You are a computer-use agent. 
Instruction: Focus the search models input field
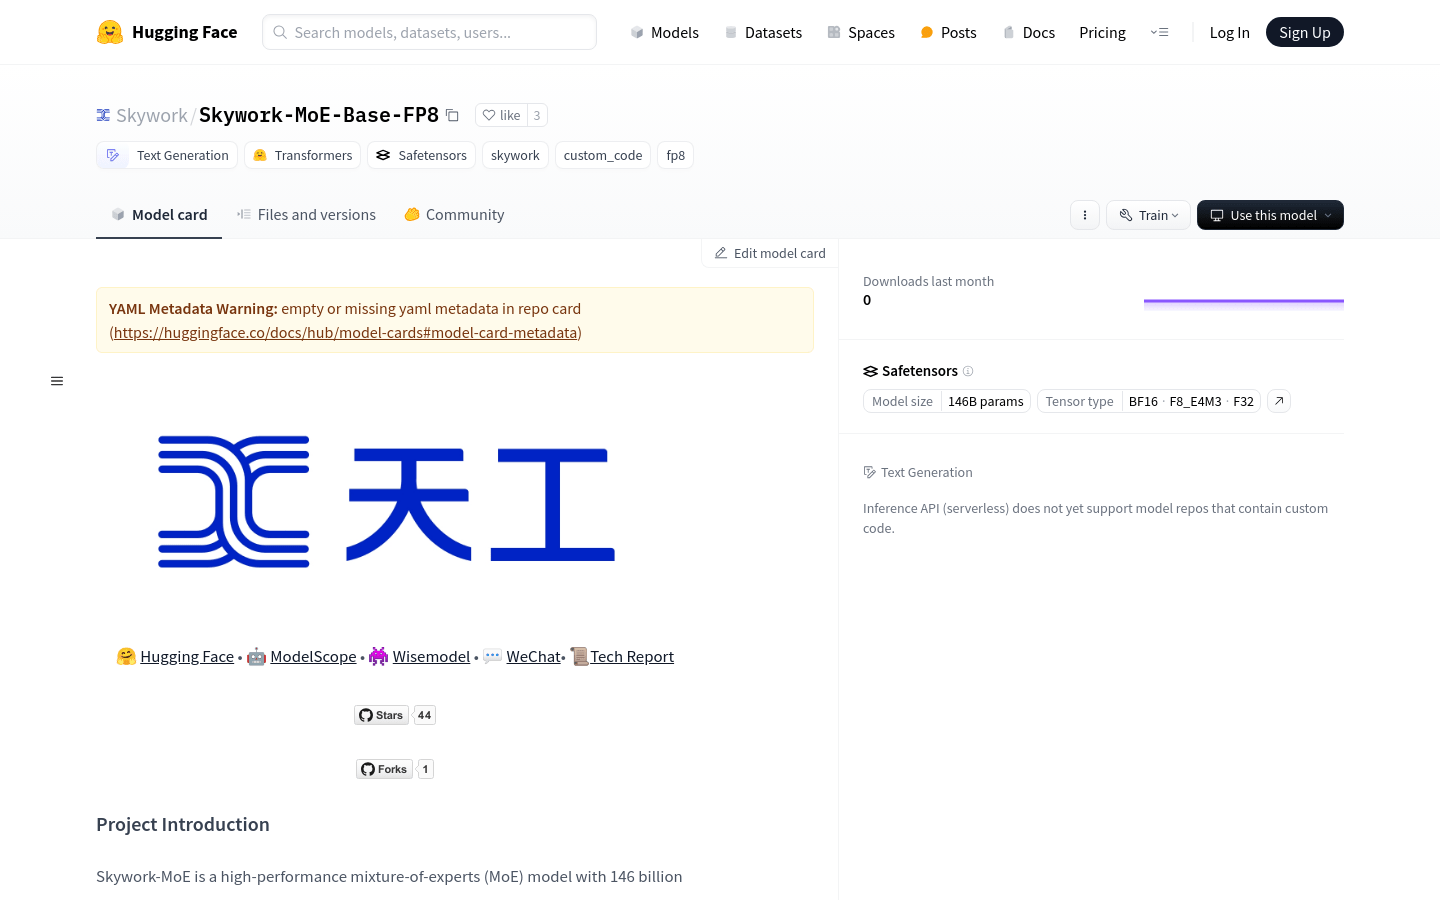pyautogui.click(x=430, y=32)
